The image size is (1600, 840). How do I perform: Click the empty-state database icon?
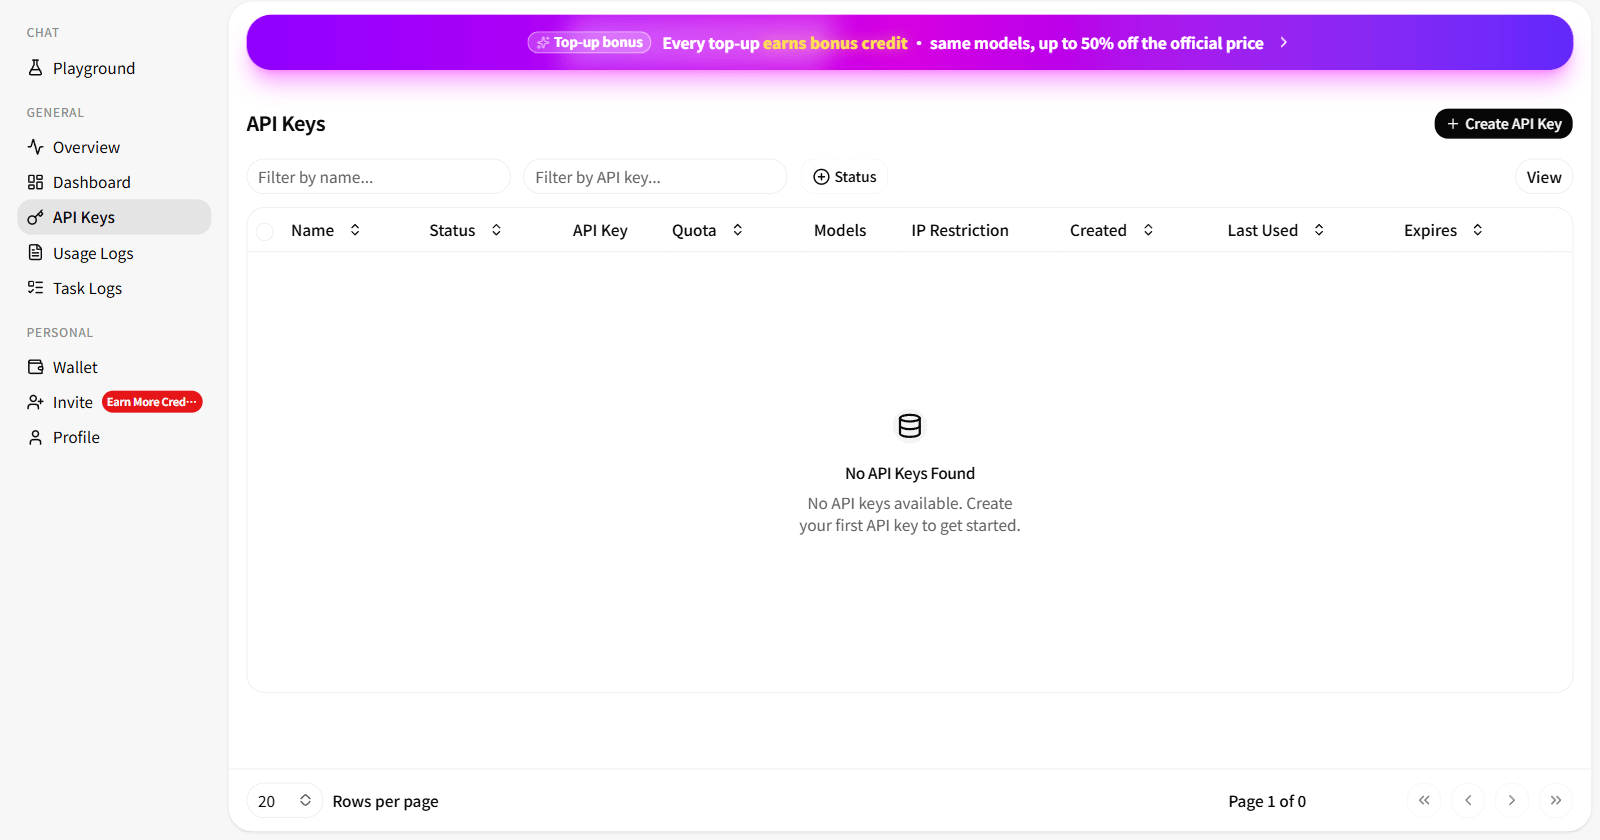[x=910, y=426]
